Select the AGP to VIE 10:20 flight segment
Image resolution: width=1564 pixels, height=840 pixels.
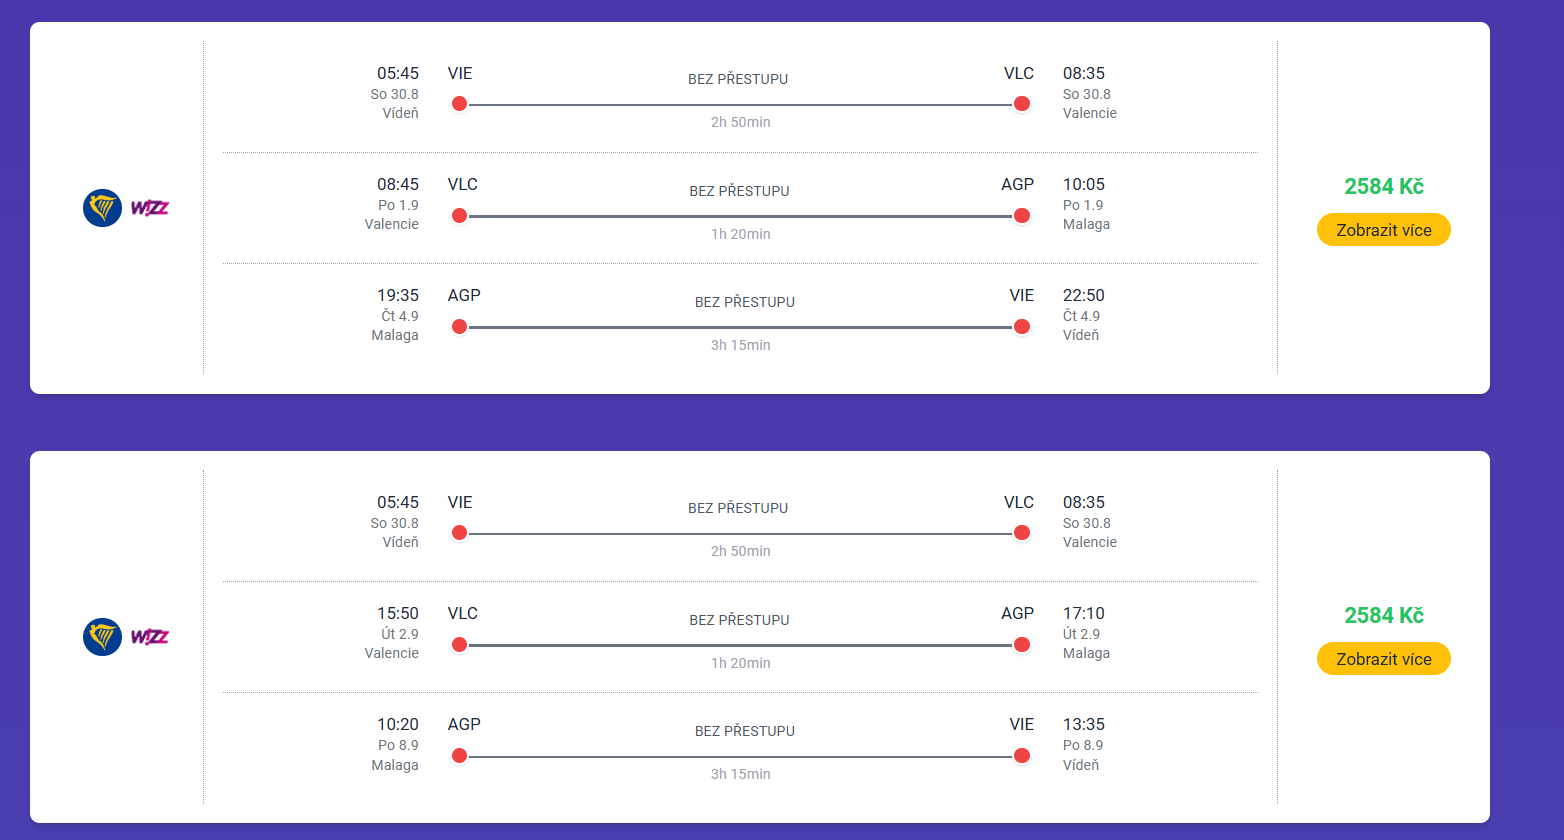[740, 748]
